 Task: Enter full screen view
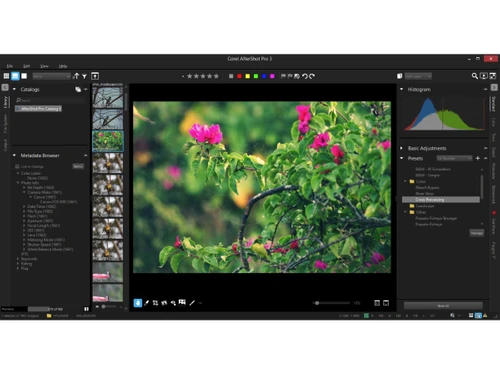(492, 76)
